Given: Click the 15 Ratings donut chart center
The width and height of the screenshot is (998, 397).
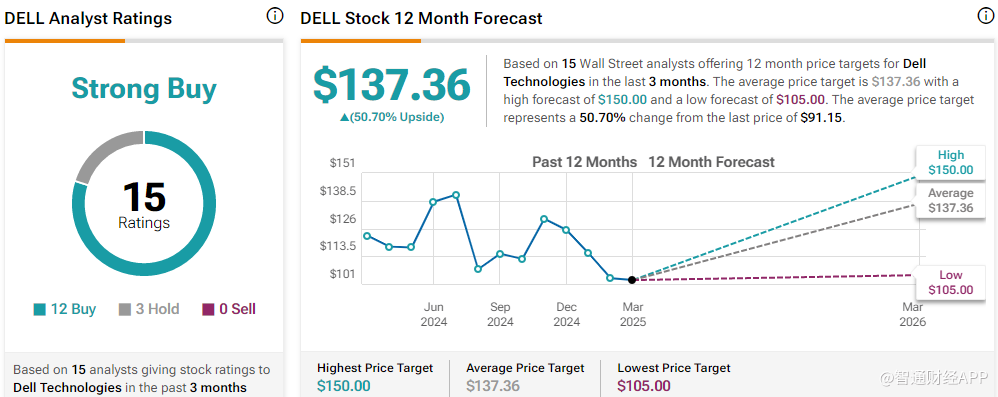Looking at the screenshot, I should (144, 204).
